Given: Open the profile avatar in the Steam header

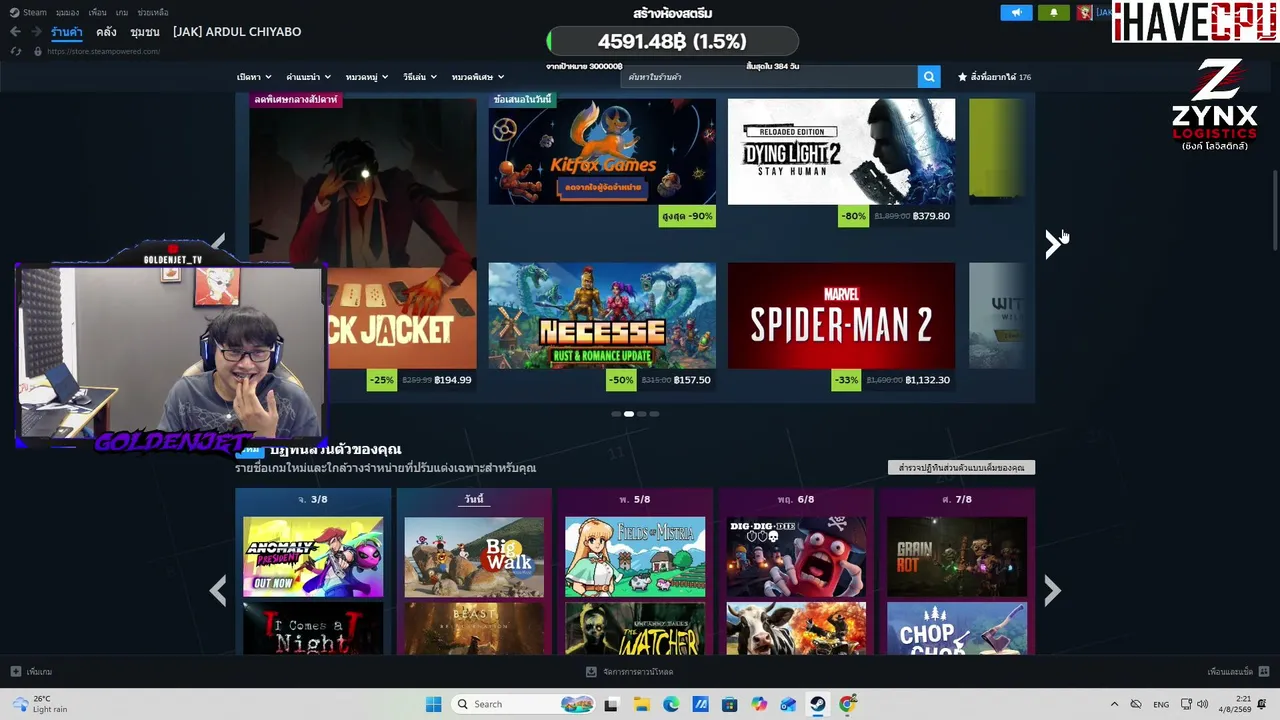Looking at the screenshot, I should 1084,13.
